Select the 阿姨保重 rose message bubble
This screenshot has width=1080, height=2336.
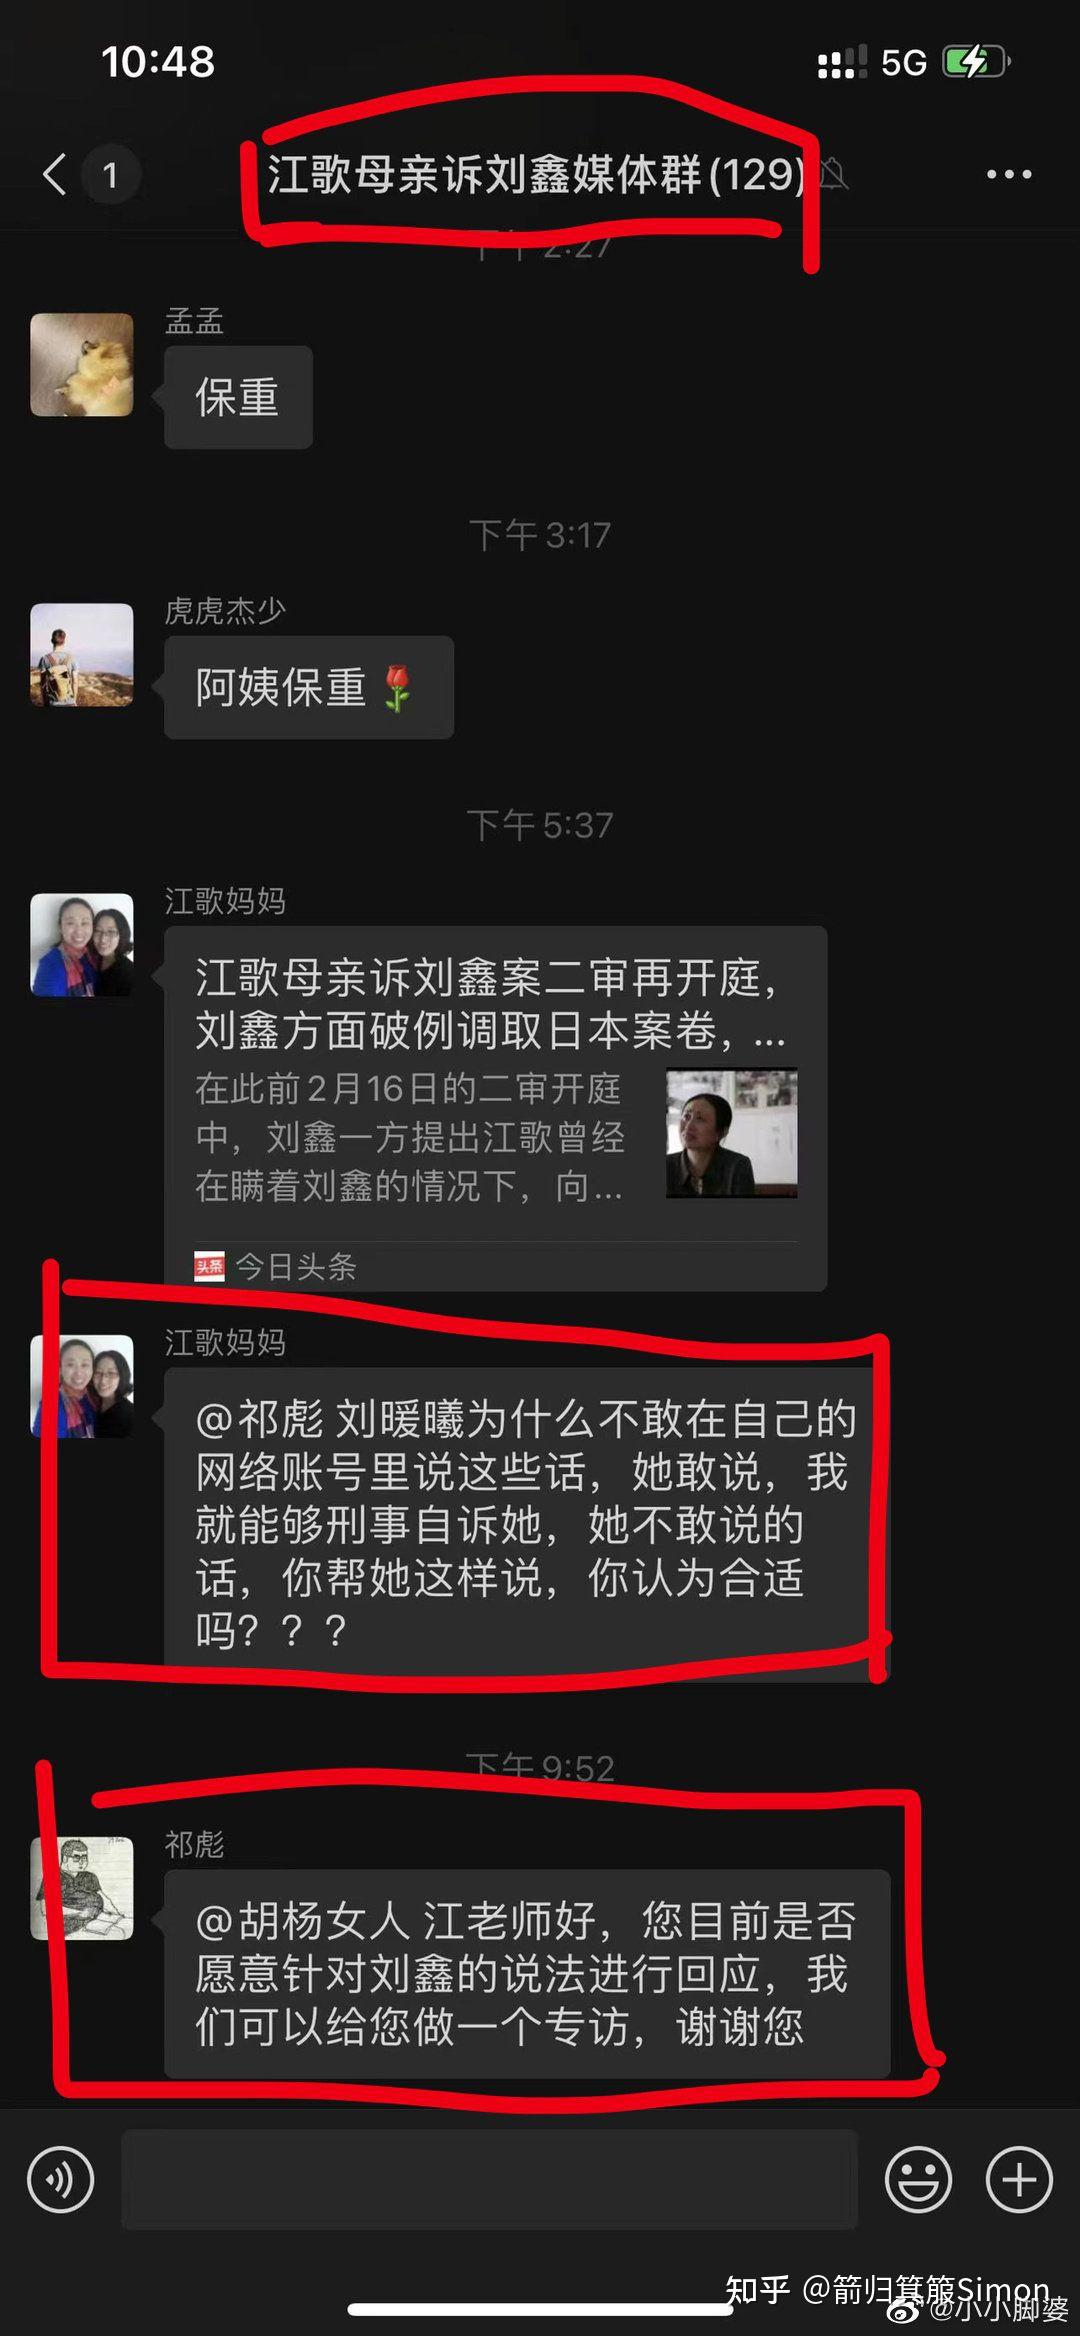point(309,687)
